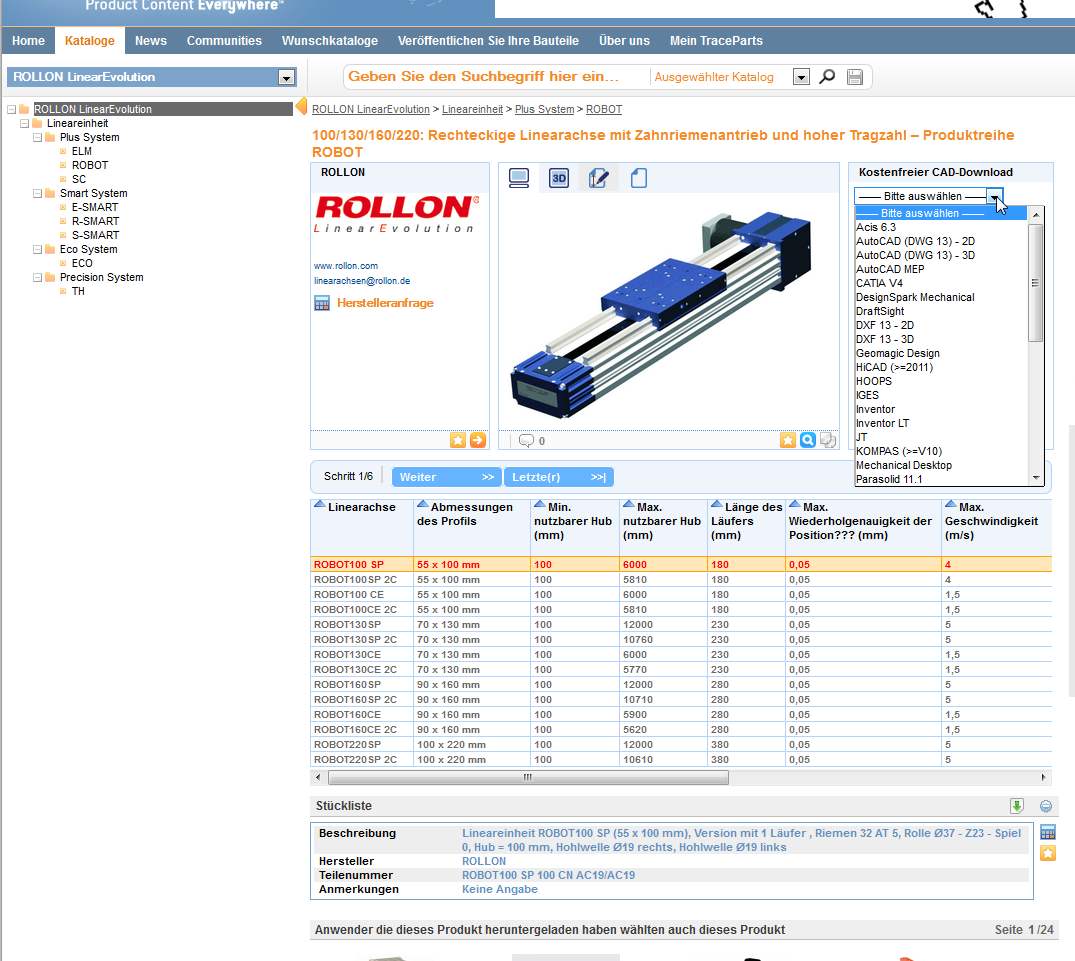The width and height of the screenshot is (1075, 961).
Task: Choose Inventor LT from CAD list
Action: click(x=941, y=423)
